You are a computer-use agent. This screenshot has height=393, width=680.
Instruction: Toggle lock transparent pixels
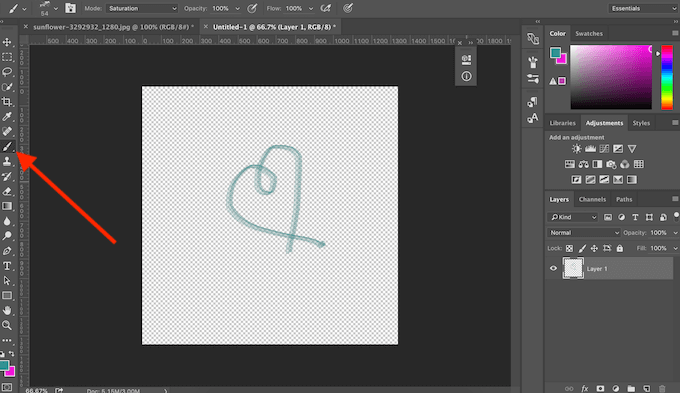tap(569, 248)
